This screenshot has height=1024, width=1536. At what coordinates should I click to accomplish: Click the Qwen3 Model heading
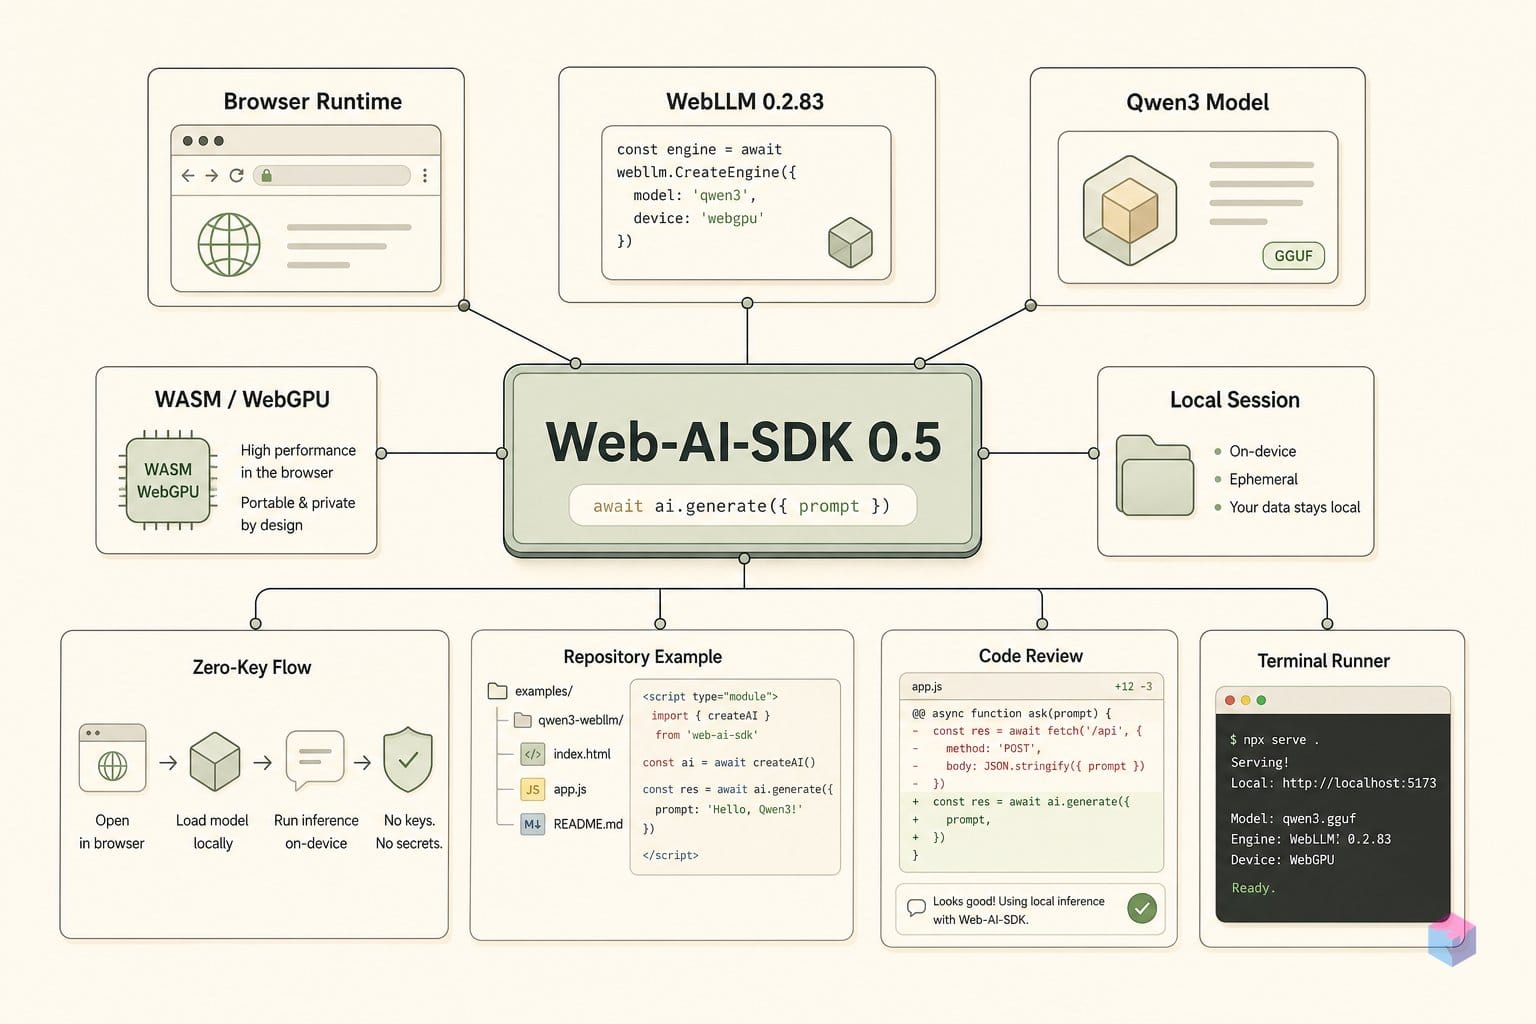pyautogui.click(x=1197, y=102)
